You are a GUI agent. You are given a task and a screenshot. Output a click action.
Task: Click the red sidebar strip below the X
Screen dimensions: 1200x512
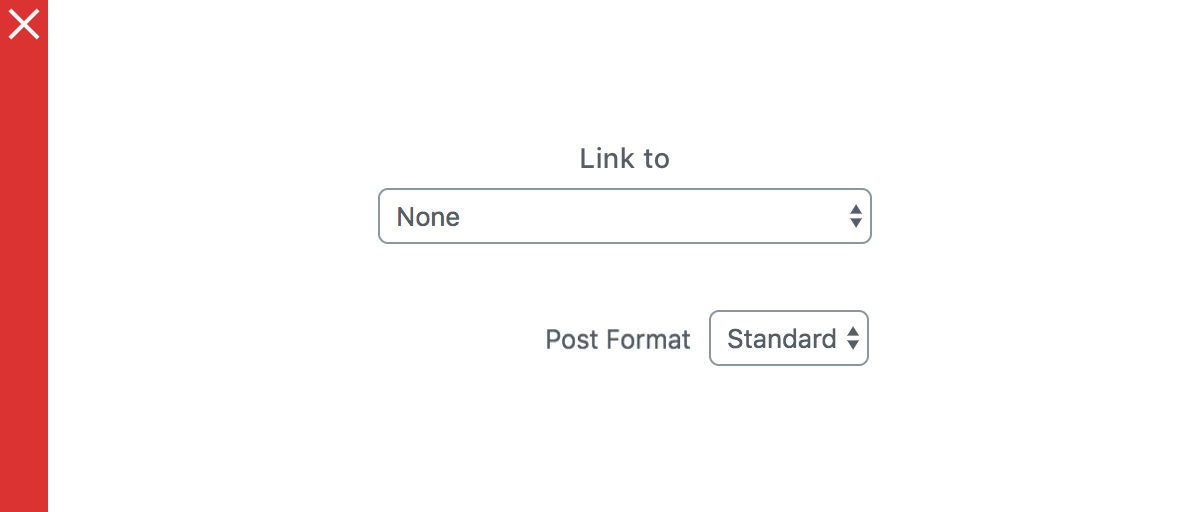click(24, 200)
